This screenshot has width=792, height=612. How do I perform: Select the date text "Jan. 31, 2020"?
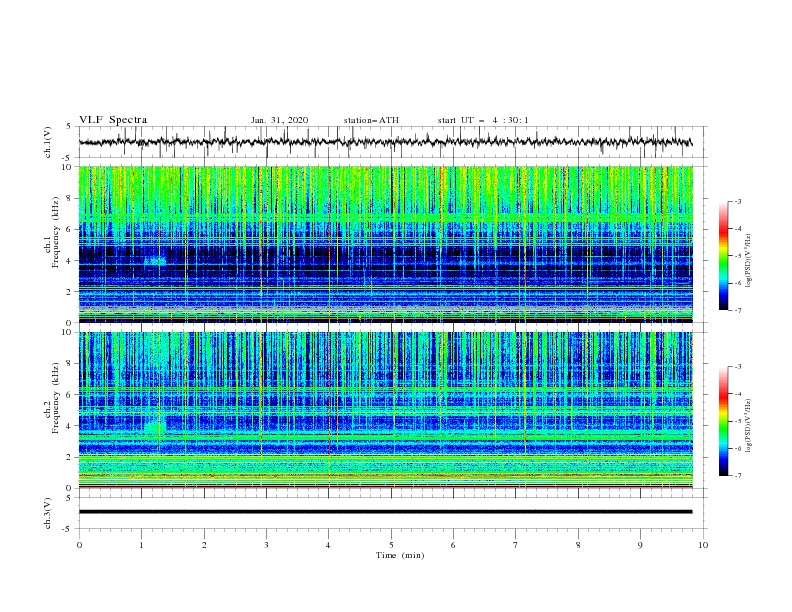(279, 120)
